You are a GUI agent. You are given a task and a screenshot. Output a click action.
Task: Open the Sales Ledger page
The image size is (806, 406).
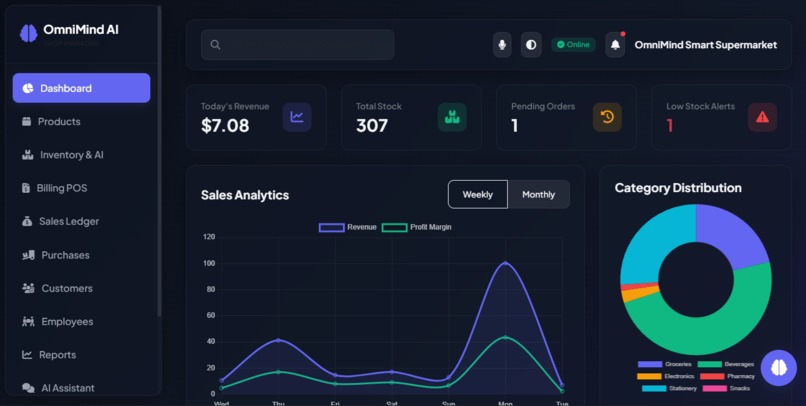[x=81, y=222]
